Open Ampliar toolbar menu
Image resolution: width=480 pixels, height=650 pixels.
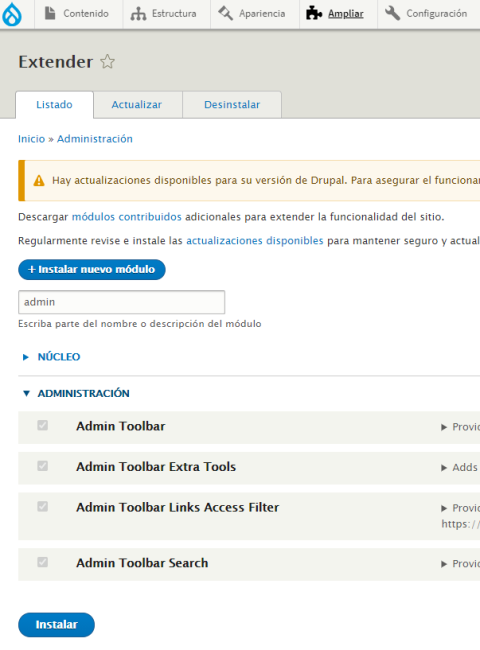pyautogui.click(x=338, y=14)
